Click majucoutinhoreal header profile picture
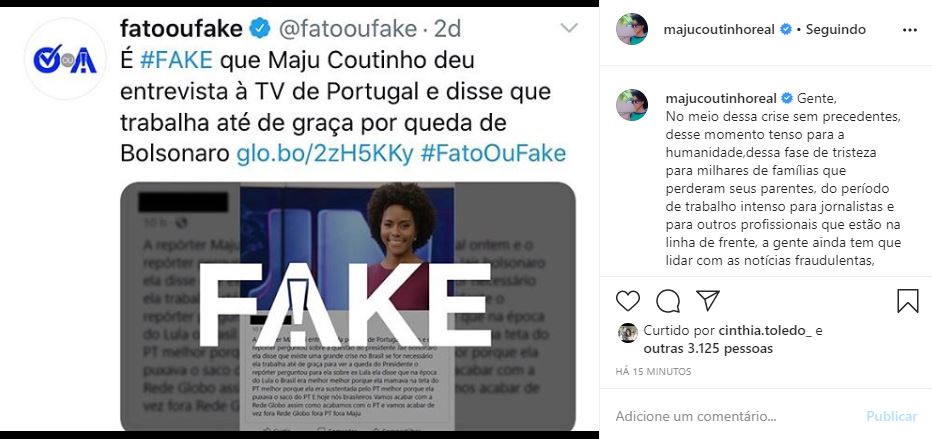 (632, 29)
